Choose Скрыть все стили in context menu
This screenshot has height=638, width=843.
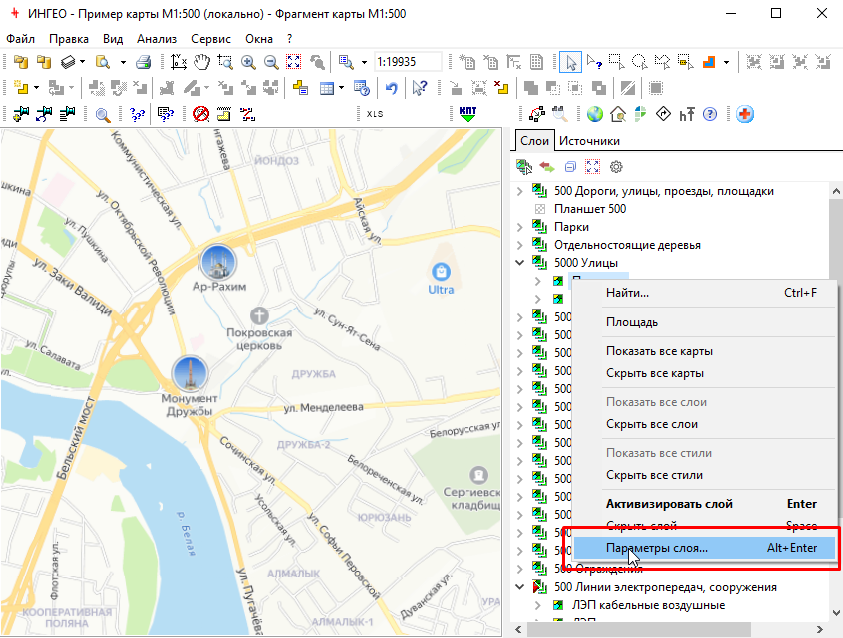(x=704, y=475)
